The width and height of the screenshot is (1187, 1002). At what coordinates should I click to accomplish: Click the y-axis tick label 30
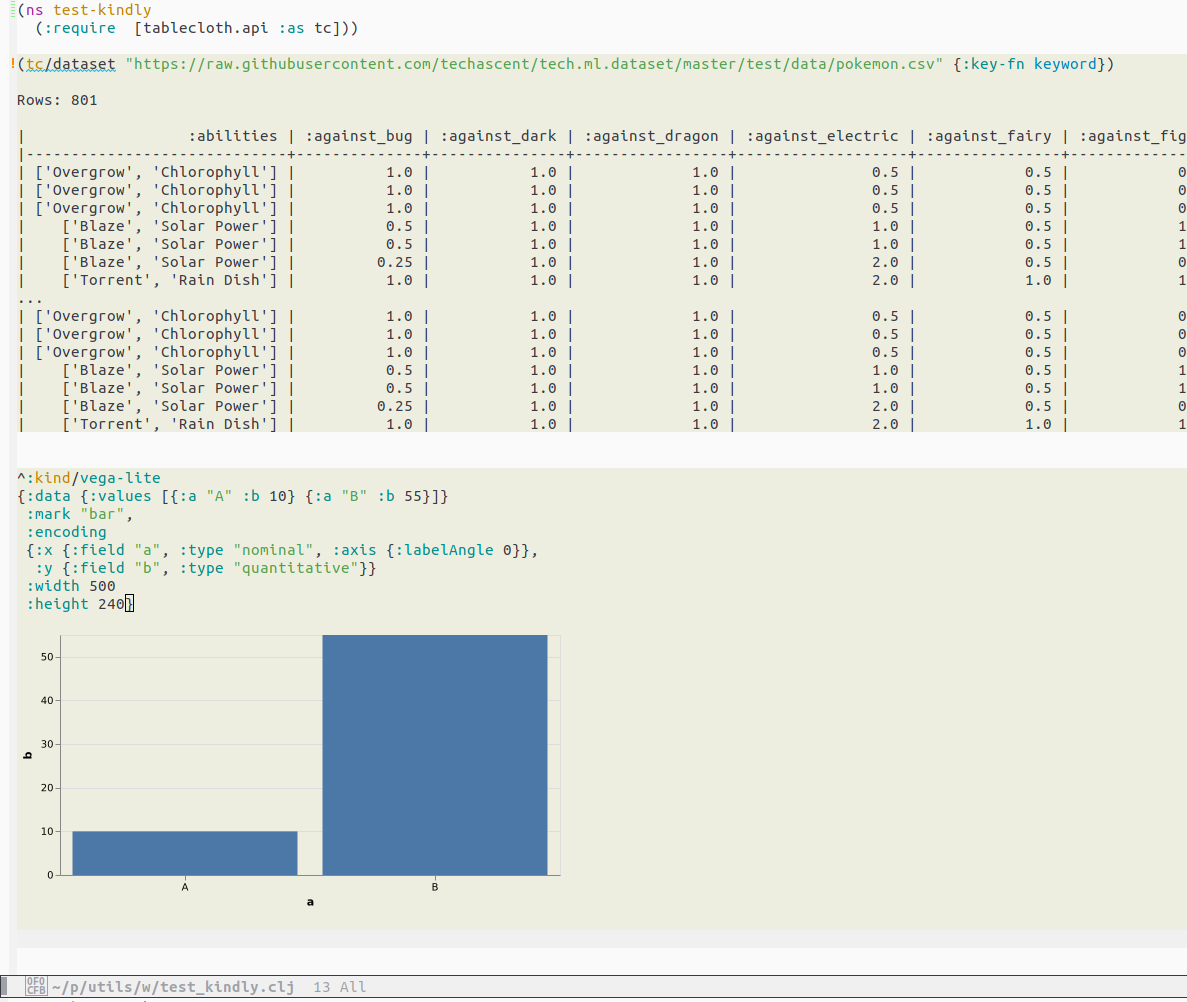[47, 744]
